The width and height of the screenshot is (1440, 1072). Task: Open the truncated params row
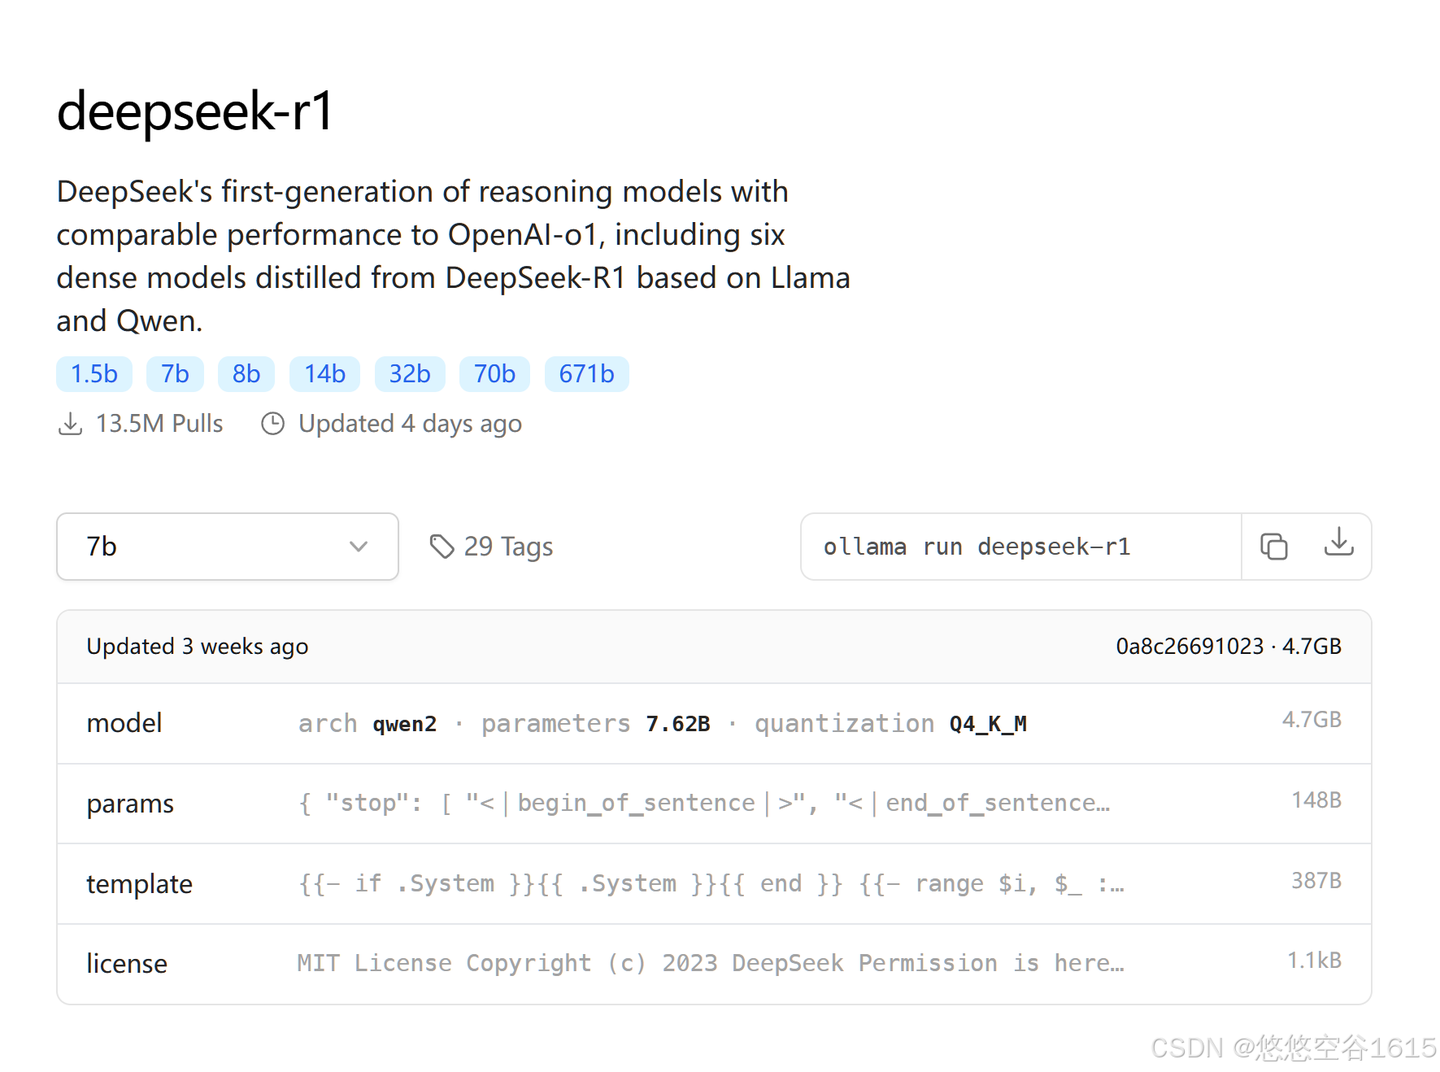click(x=700, y=803)
